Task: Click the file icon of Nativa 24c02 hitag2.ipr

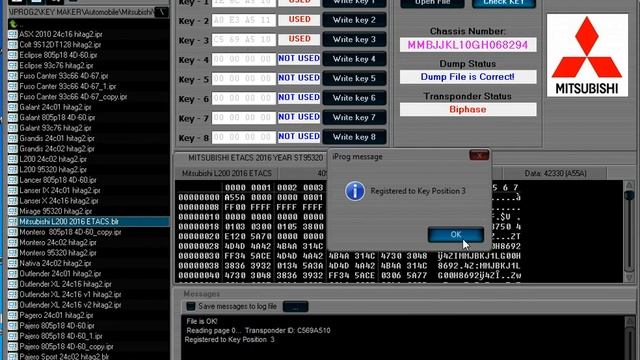Action: coord(13,263)
